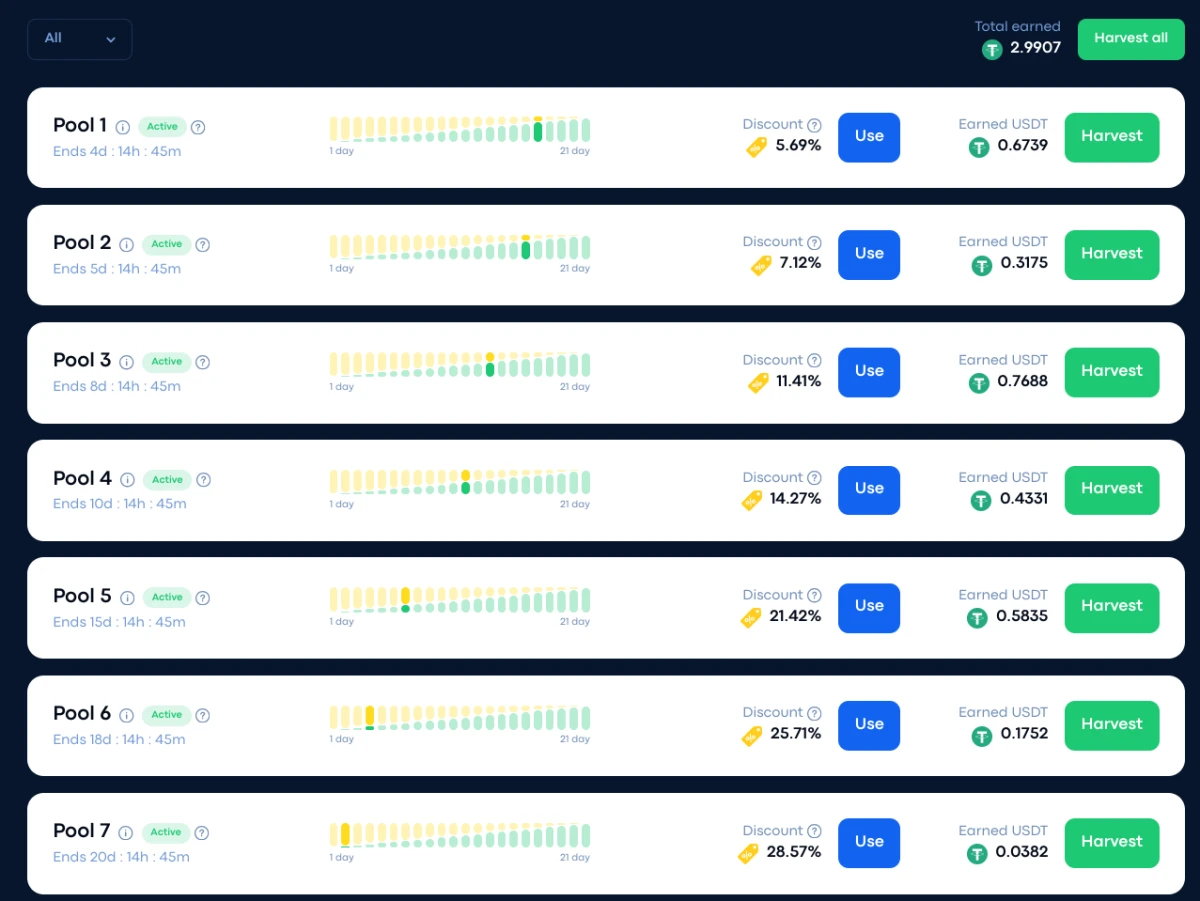Click the help icon beside Pool 2 Active badge

pyautogui.click(x=203, y=245)
